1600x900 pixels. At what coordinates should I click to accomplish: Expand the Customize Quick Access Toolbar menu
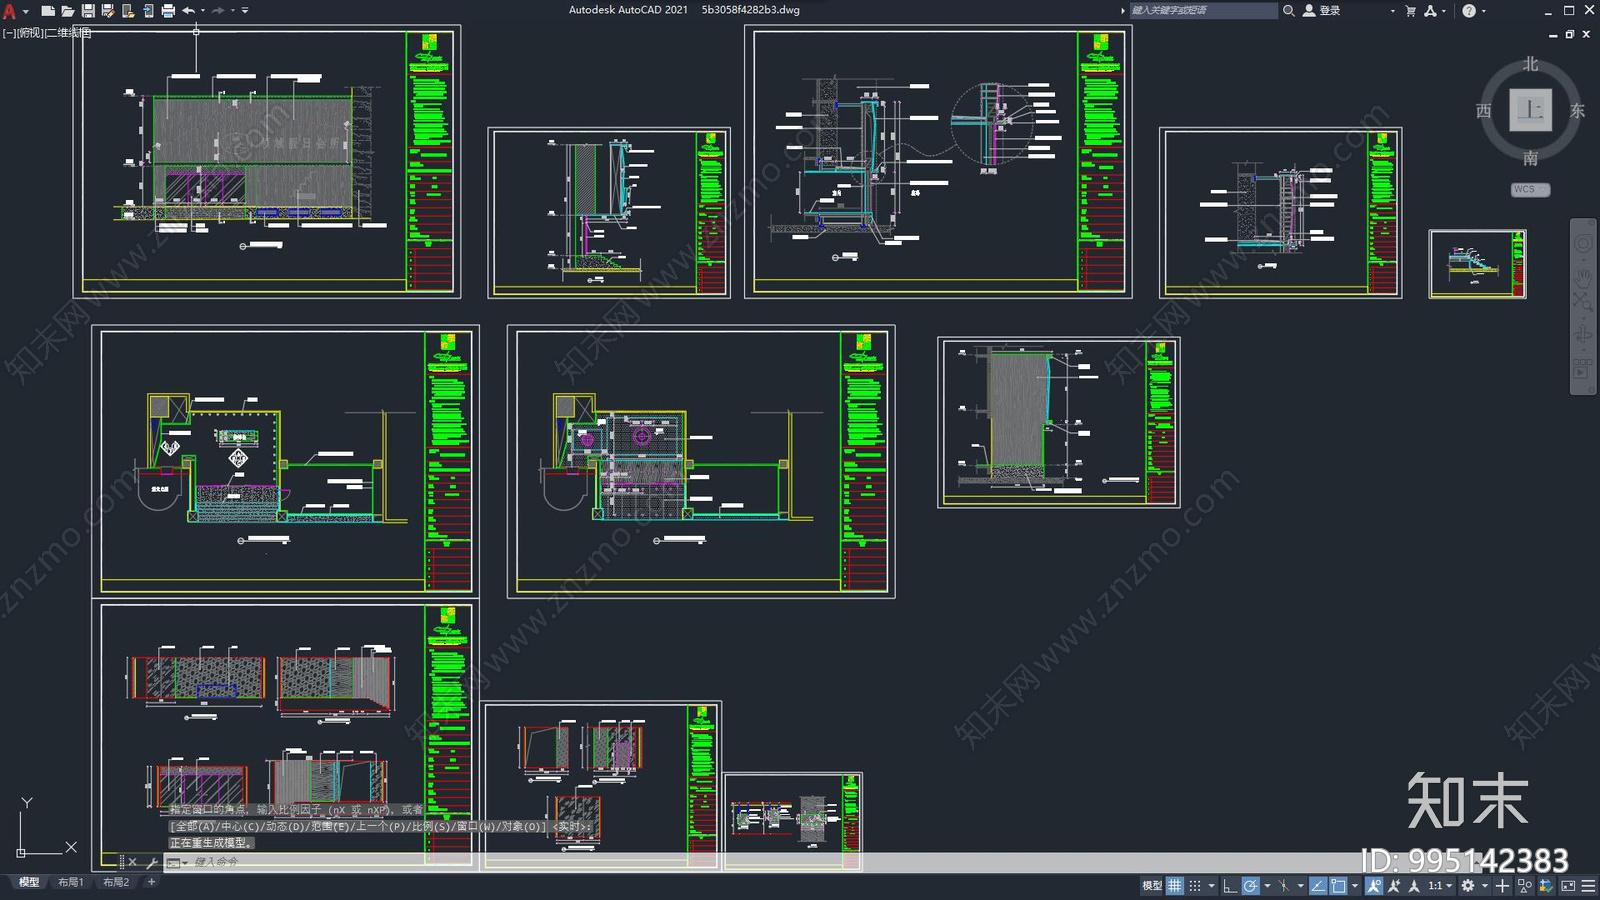[x=245, y=11]
